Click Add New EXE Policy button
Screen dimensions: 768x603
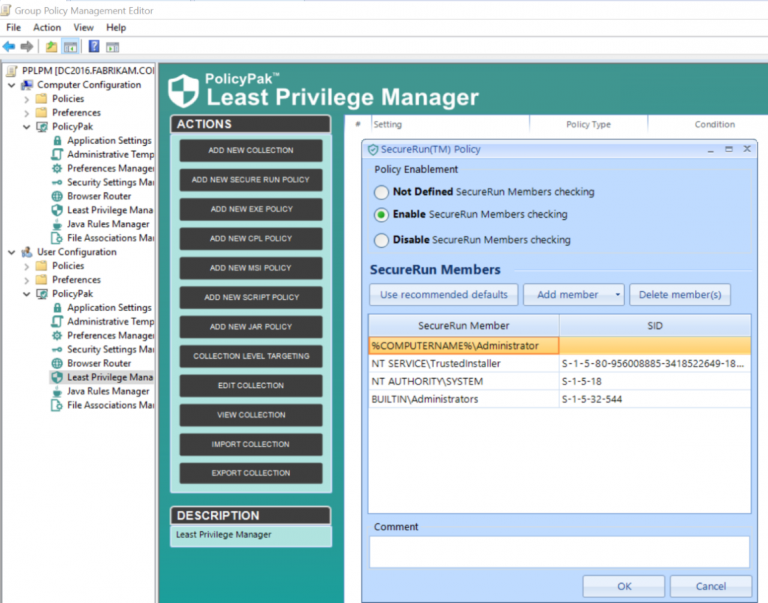(251, 209)
